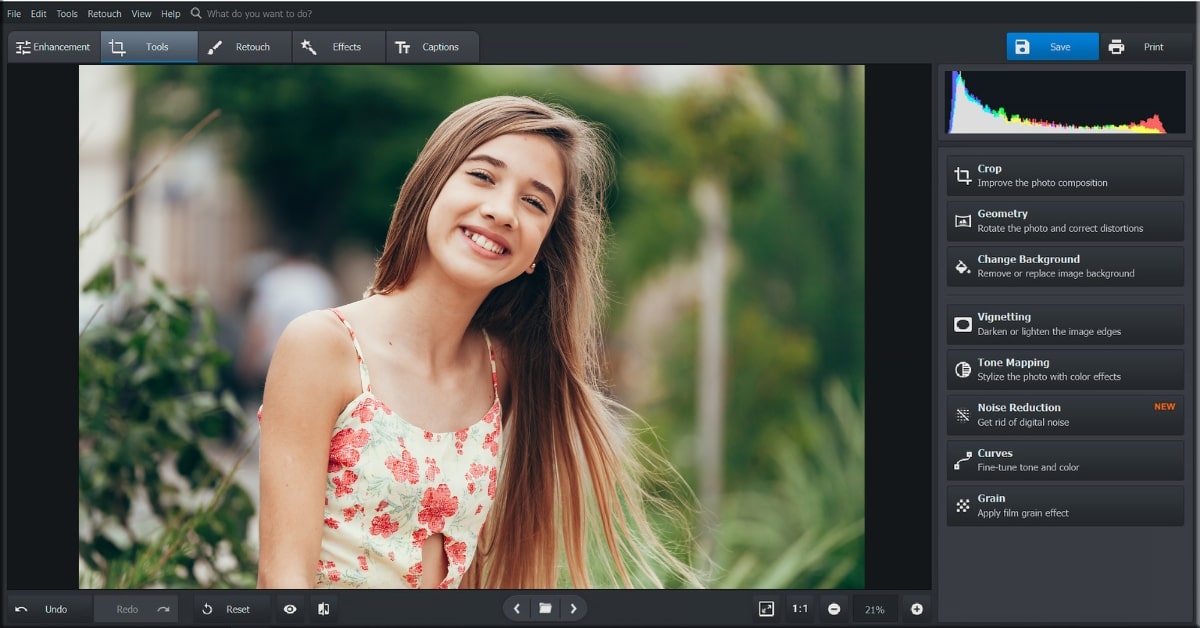Go to the previous photo
Image resolution: width=1200 pixels, height=628 pixels.
[516, 608]
